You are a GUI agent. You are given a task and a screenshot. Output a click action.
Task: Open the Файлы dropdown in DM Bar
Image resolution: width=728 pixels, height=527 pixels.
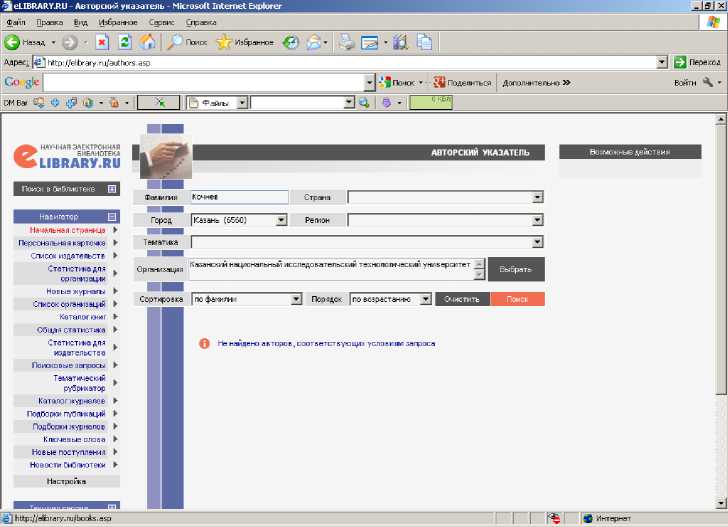point(242,103)
